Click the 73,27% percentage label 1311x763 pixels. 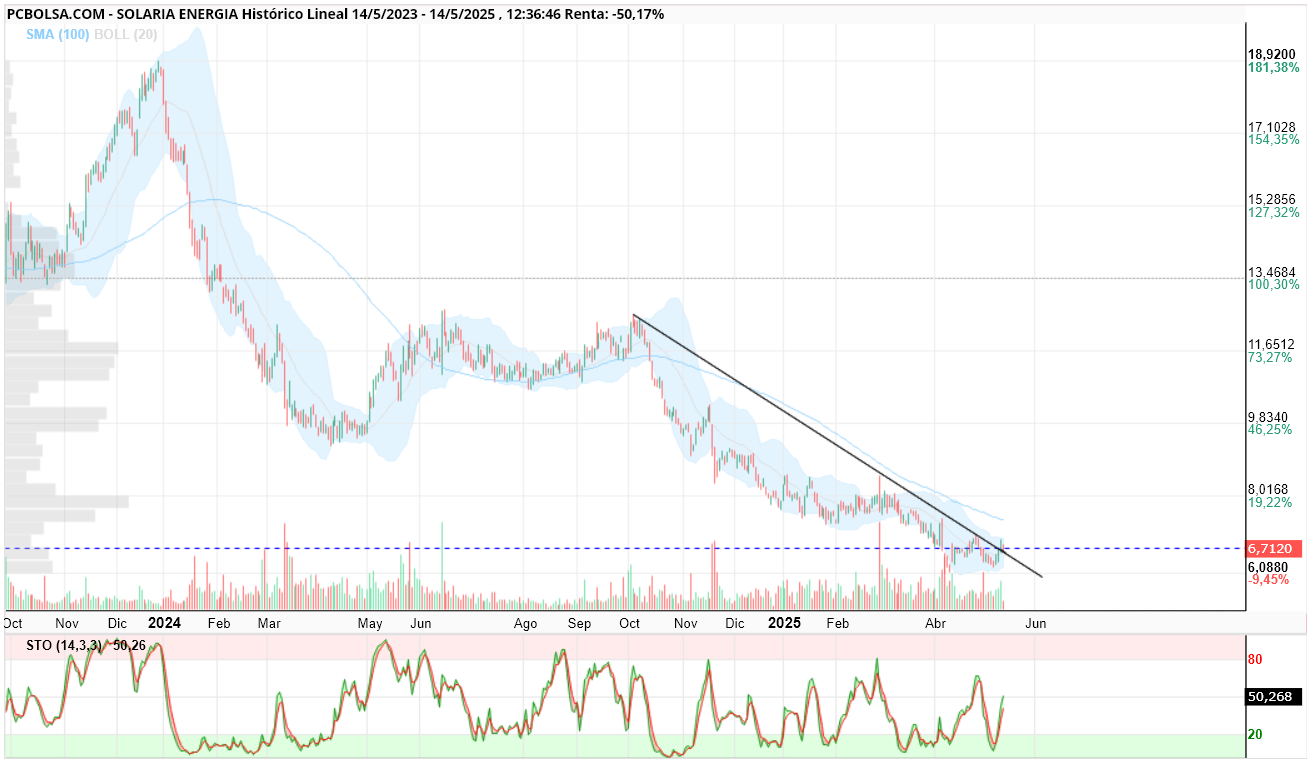click(1270, 357)
